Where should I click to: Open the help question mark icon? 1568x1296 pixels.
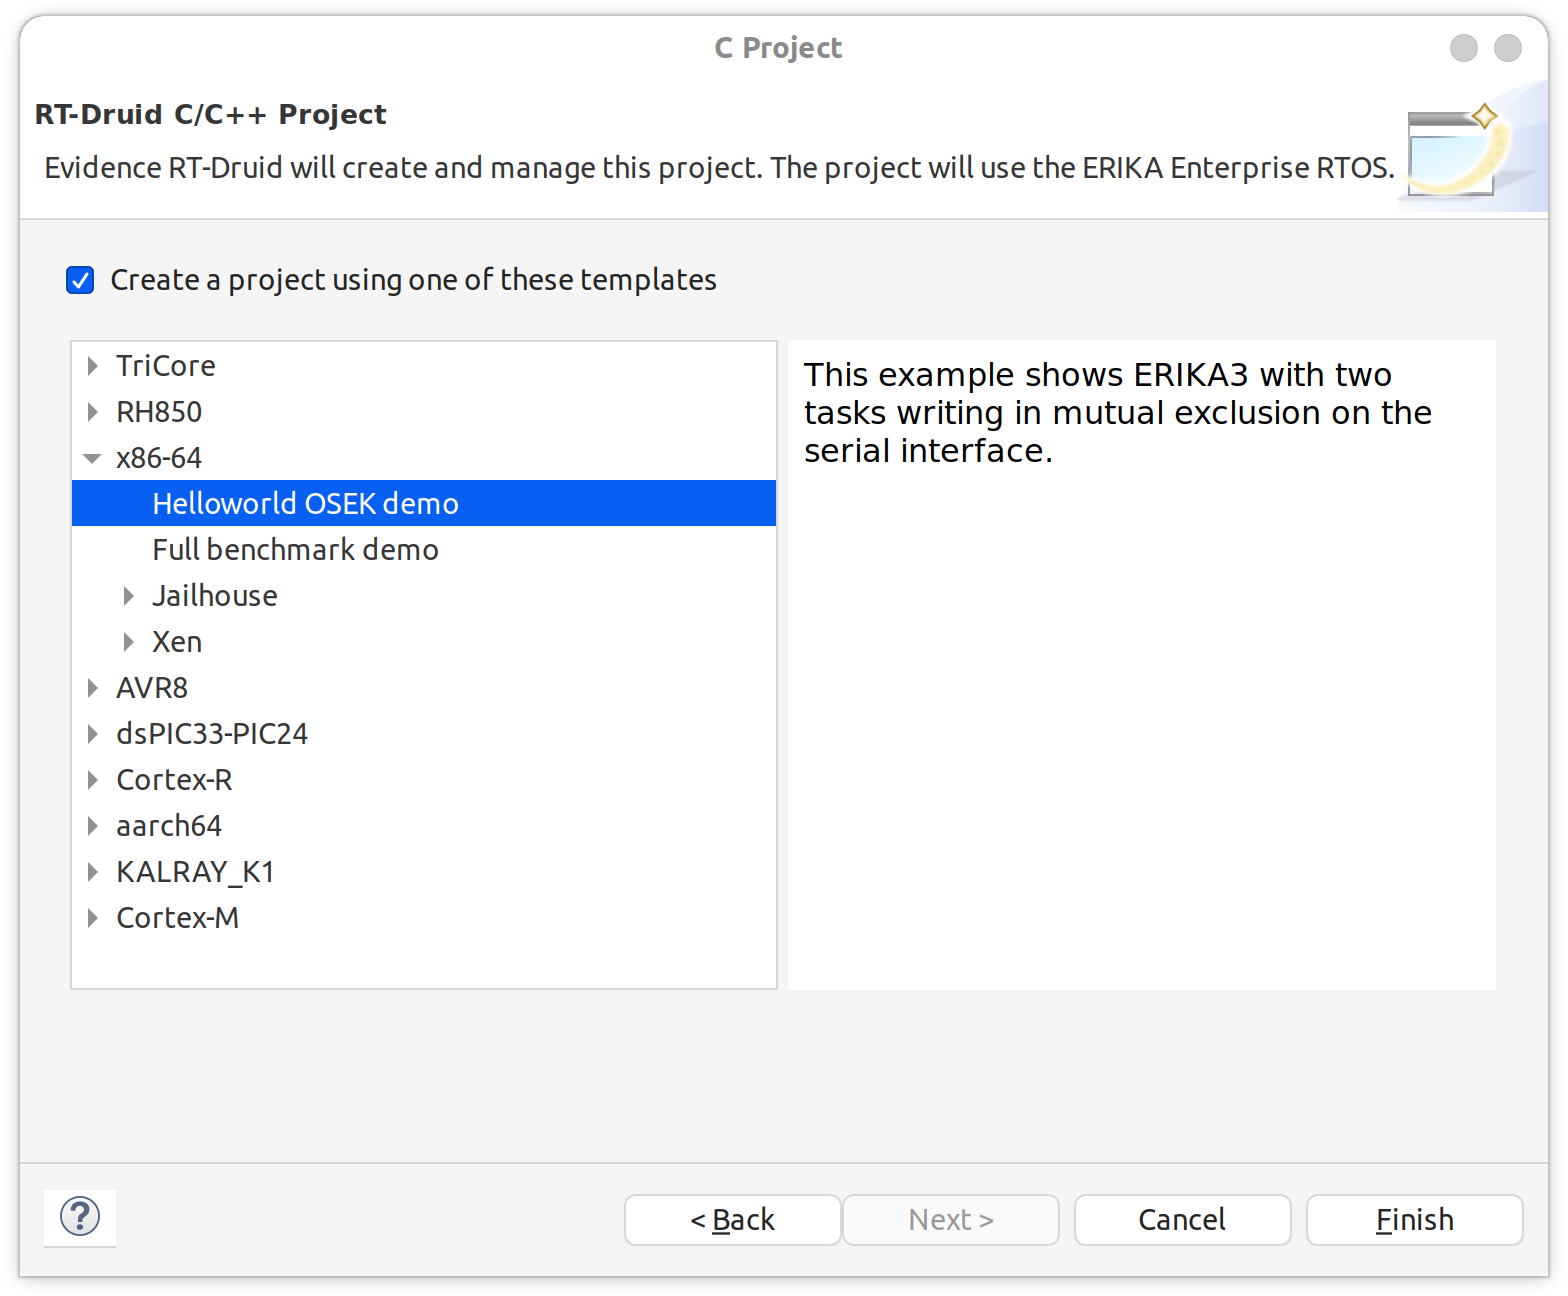80,1217
